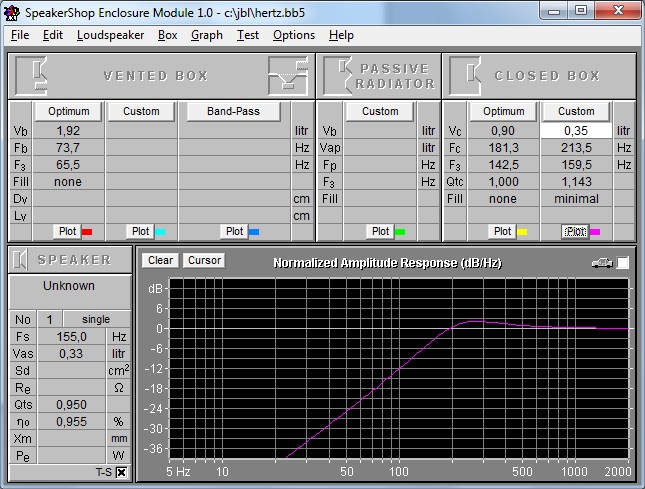645x489 pixels.
Task: Open the Options menu
Action: [293, 35]
